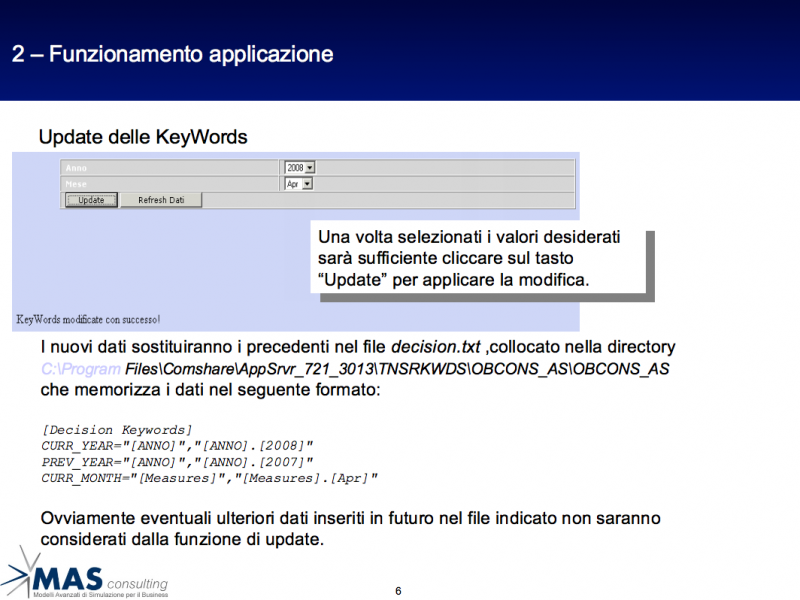Select the PREV_YEAR code line
This screenshot has width=800, height=600.
[x=177, y=462]
